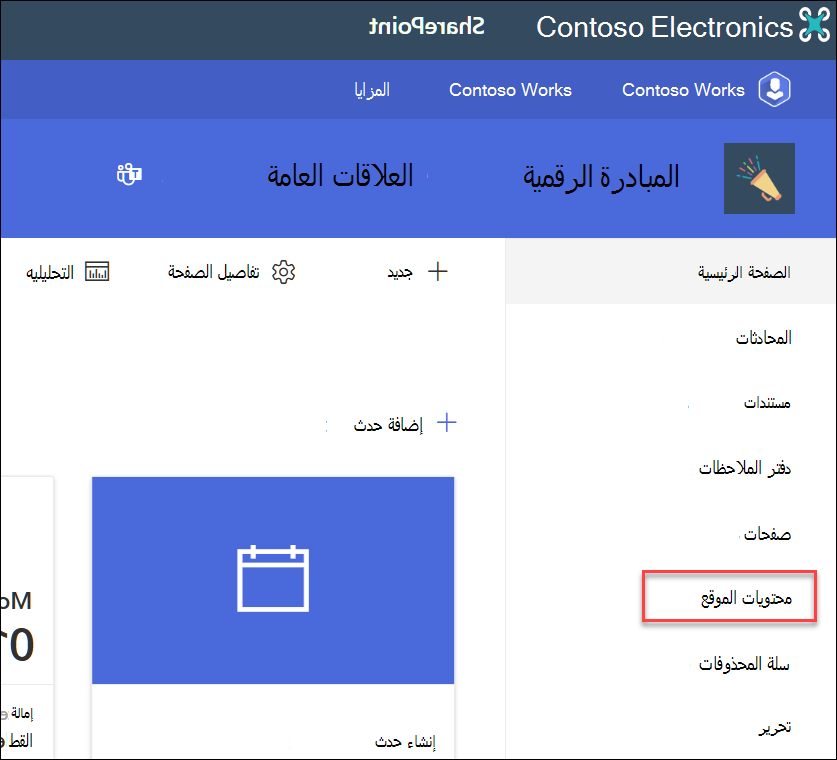Open صفحات in site navigation
837x760 pixels.
click(x=767, y=534)
